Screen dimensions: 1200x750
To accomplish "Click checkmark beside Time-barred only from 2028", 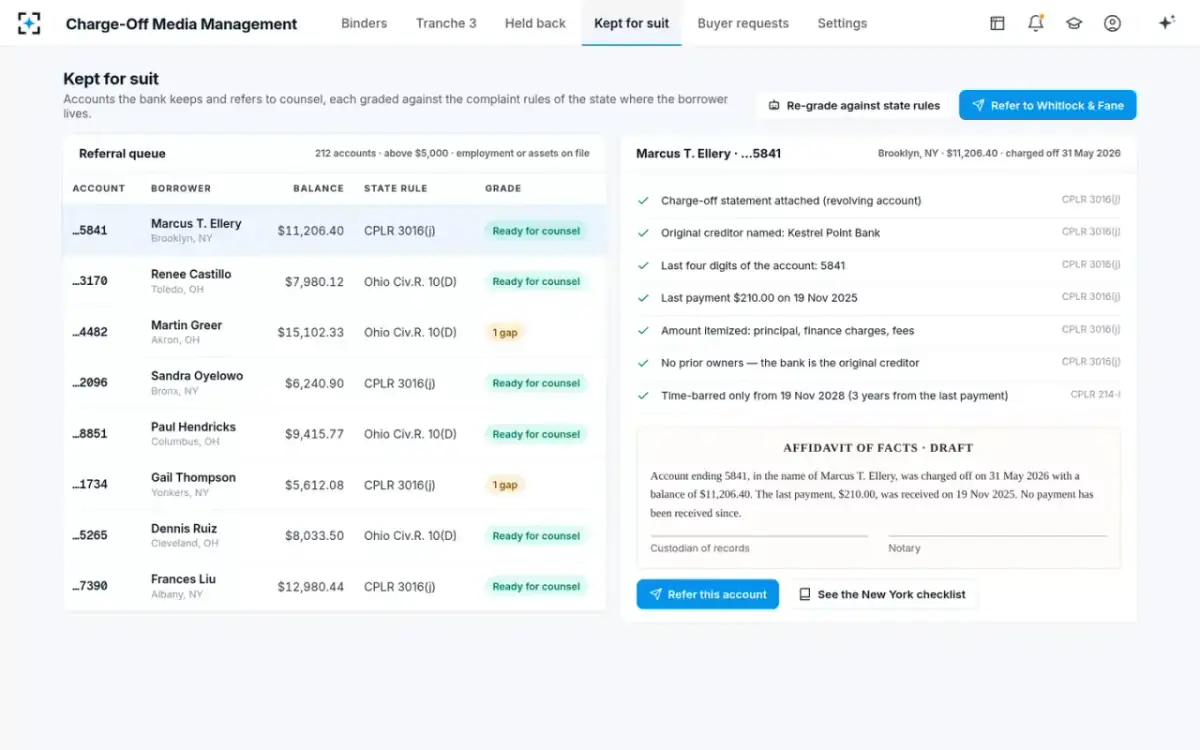I will tap(643, 395).
